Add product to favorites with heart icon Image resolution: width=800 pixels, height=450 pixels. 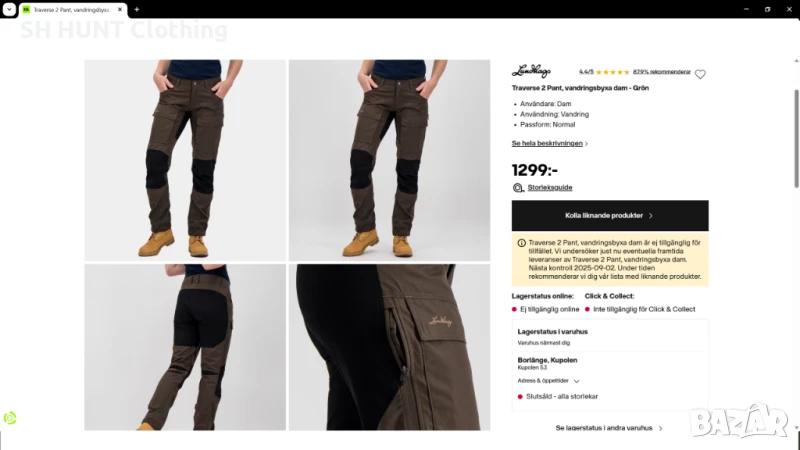pos(700,74)
